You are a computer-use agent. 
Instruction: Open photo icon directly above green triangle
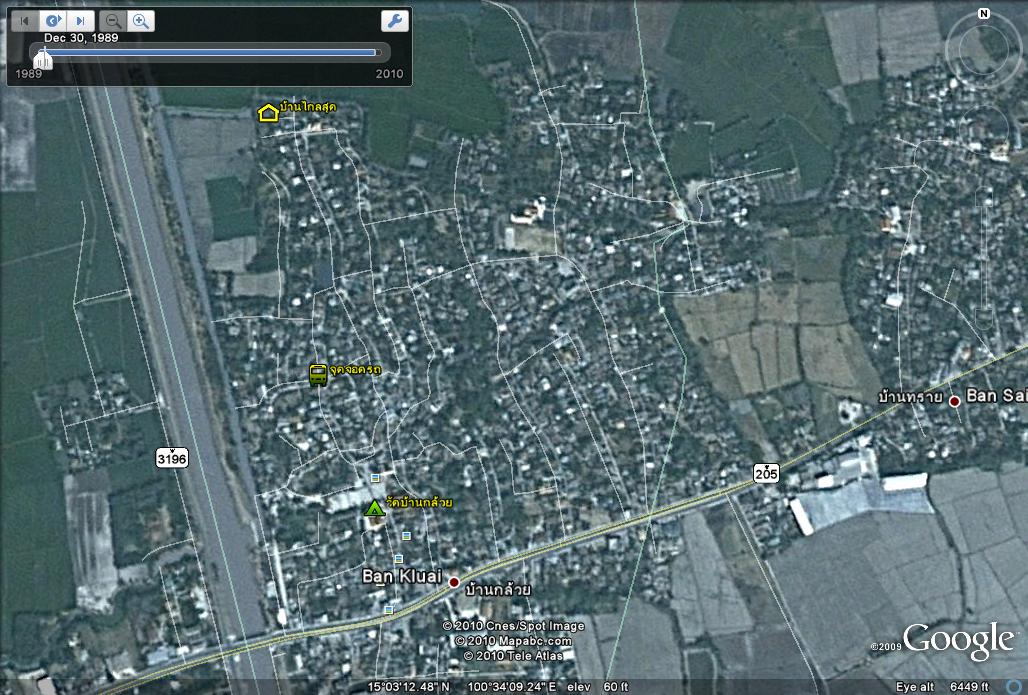click(x=375, y=478)
